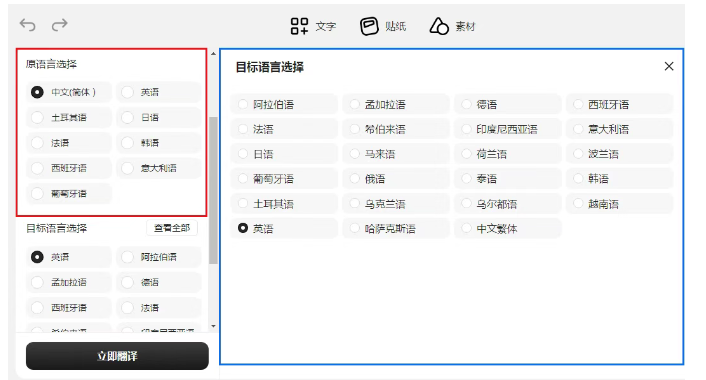Click the left panel scrollbar thumb
706x380 pixels.
[x=213, y=190]
